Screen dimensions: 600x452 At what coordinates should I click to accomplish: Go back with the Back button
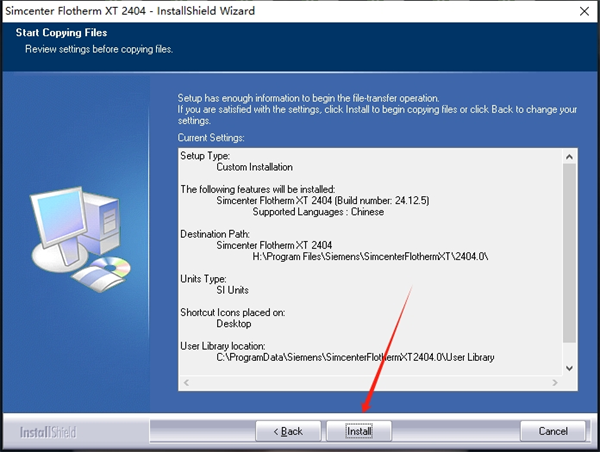(288, 431)
